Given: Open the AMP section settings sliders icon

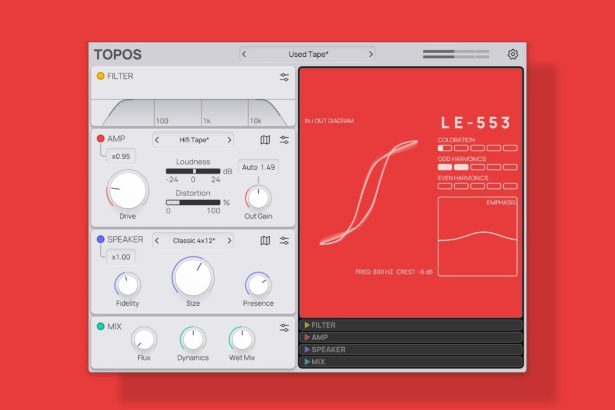Looking at the screenshot, I should click(x=285, y=140).
